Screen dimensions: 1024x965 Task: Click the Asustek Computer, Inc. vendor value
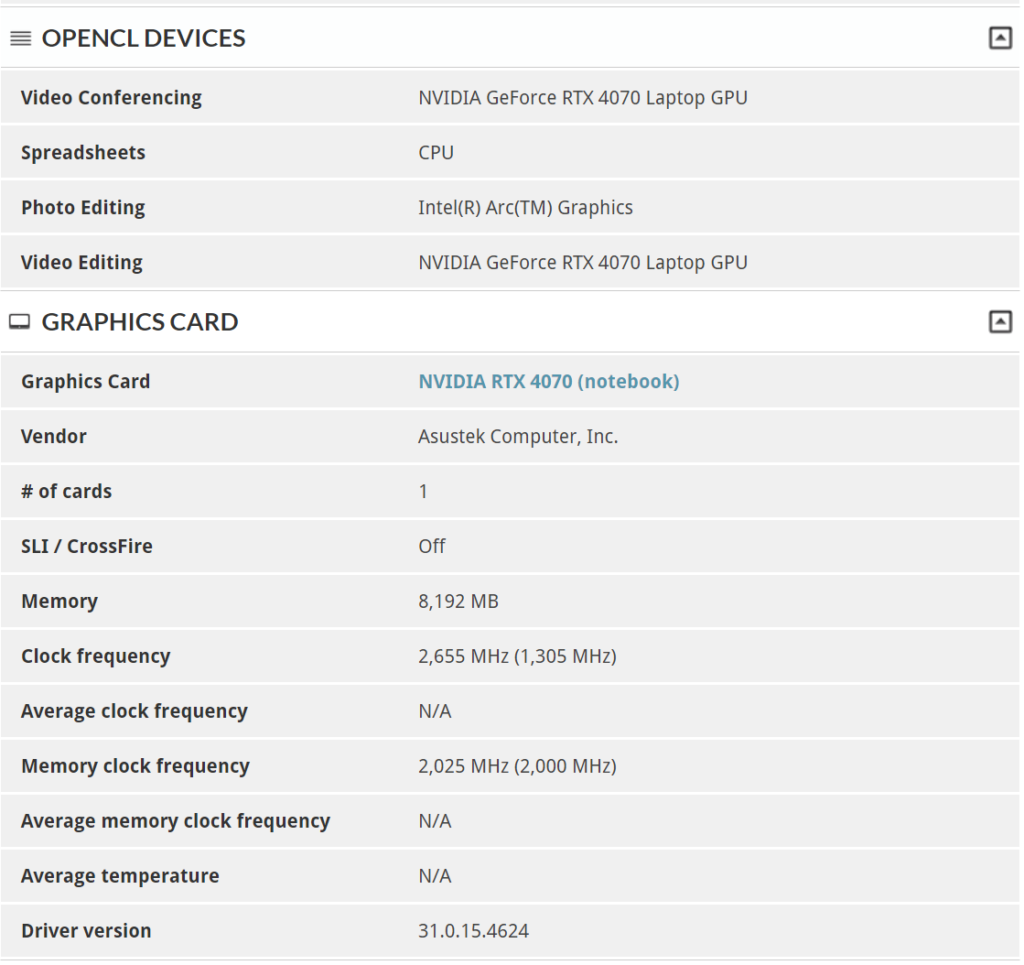tap(518, 436)
